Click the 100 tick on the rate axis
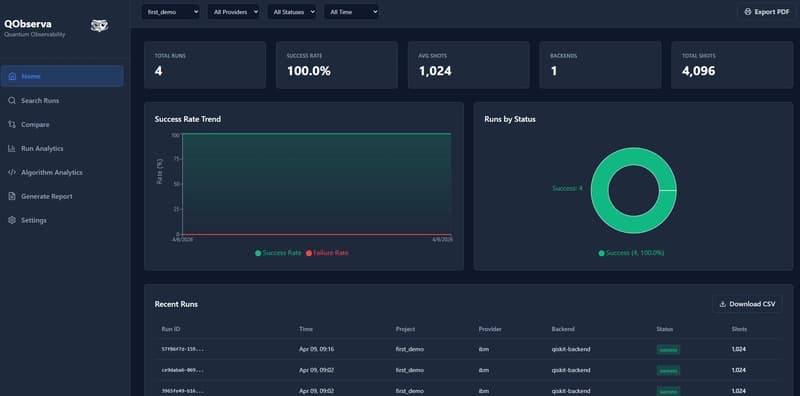The width and height of the screenshot is (800, 396). click(176, 135)
